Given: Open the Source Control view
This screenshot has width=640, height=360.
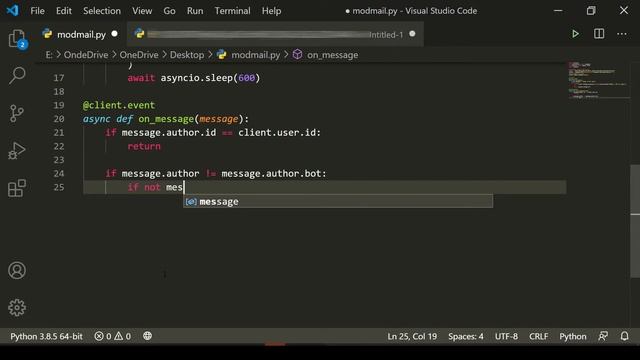Looking at the screenshot, I should [x=17, y=113].
